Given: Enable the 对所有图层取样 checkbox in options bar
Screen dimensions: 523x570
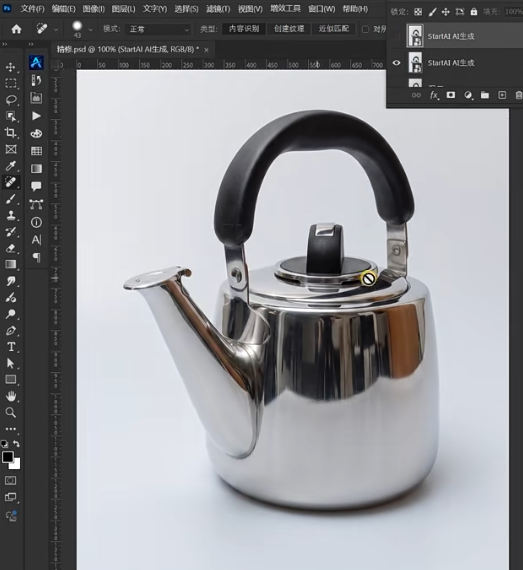Looking at the screenshot, I should [x=365, y=29].
